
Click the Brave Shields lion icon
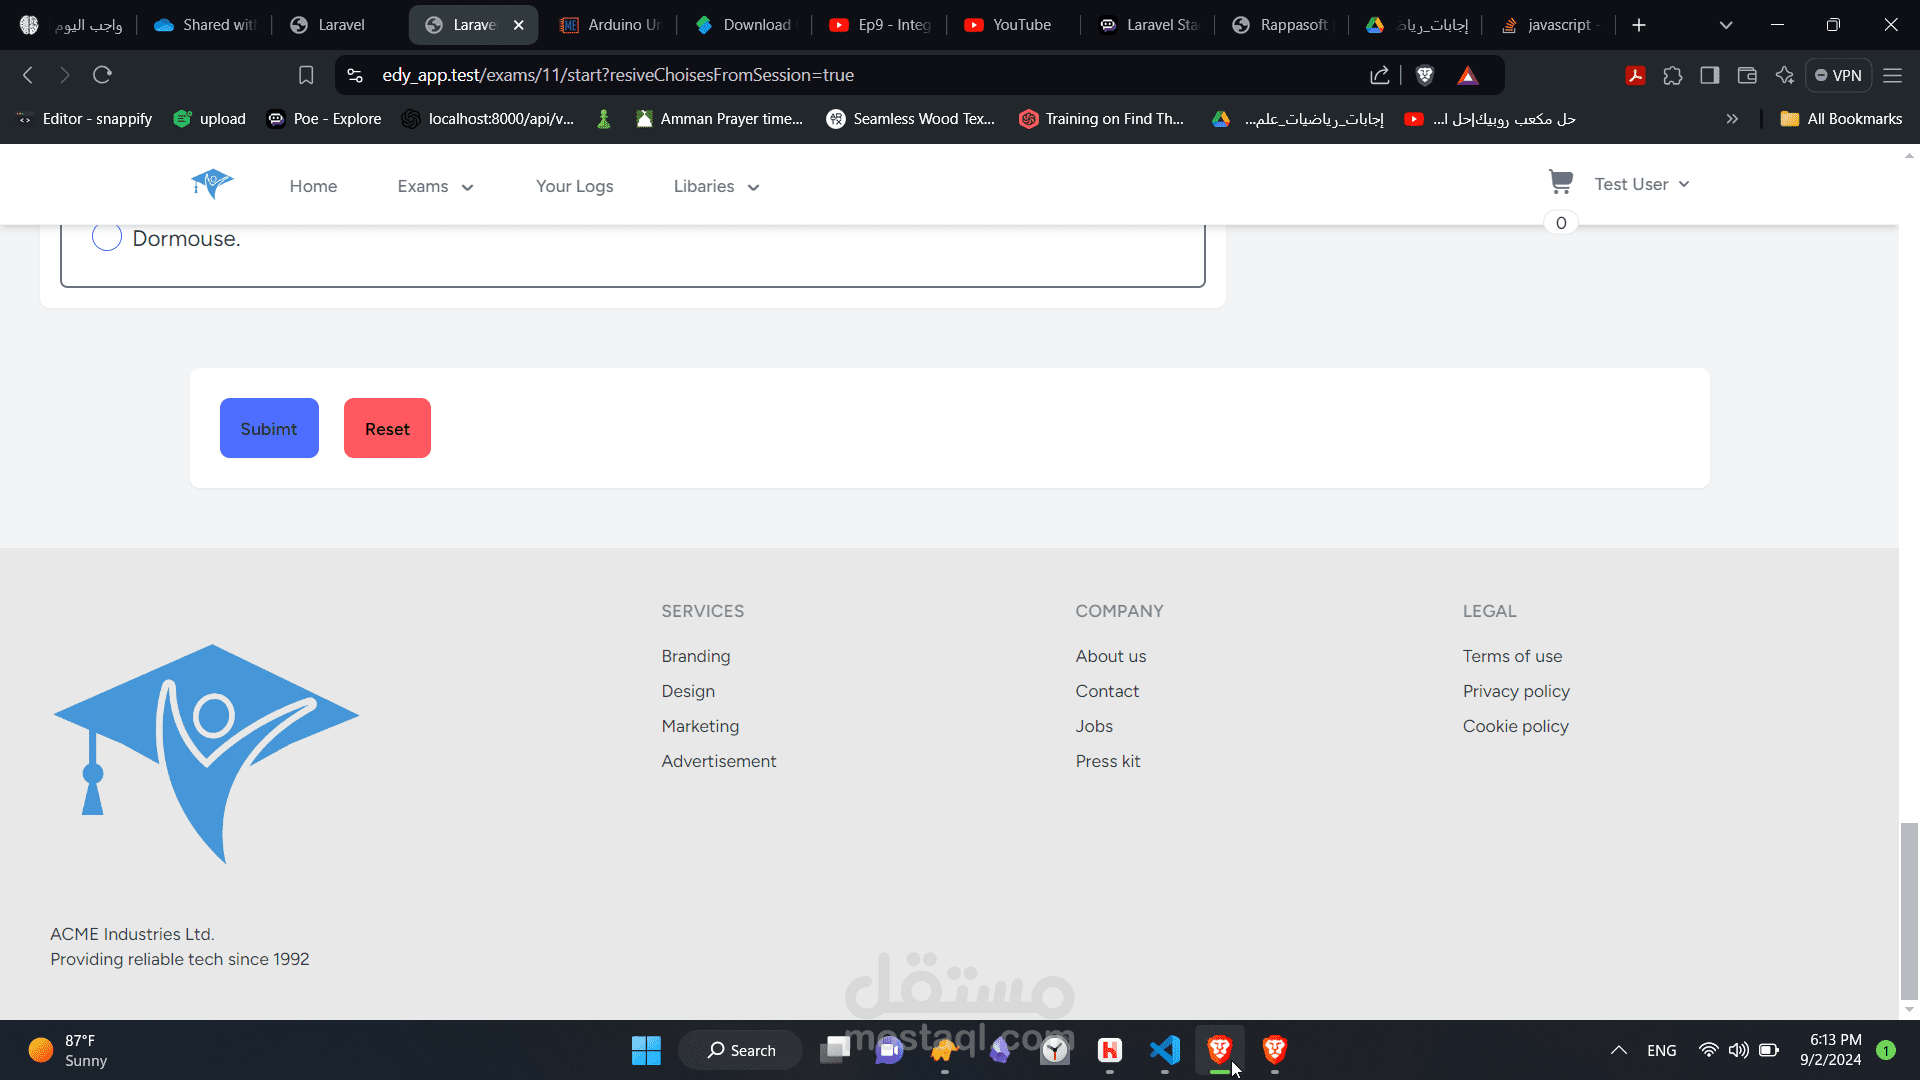point(1425,75)
